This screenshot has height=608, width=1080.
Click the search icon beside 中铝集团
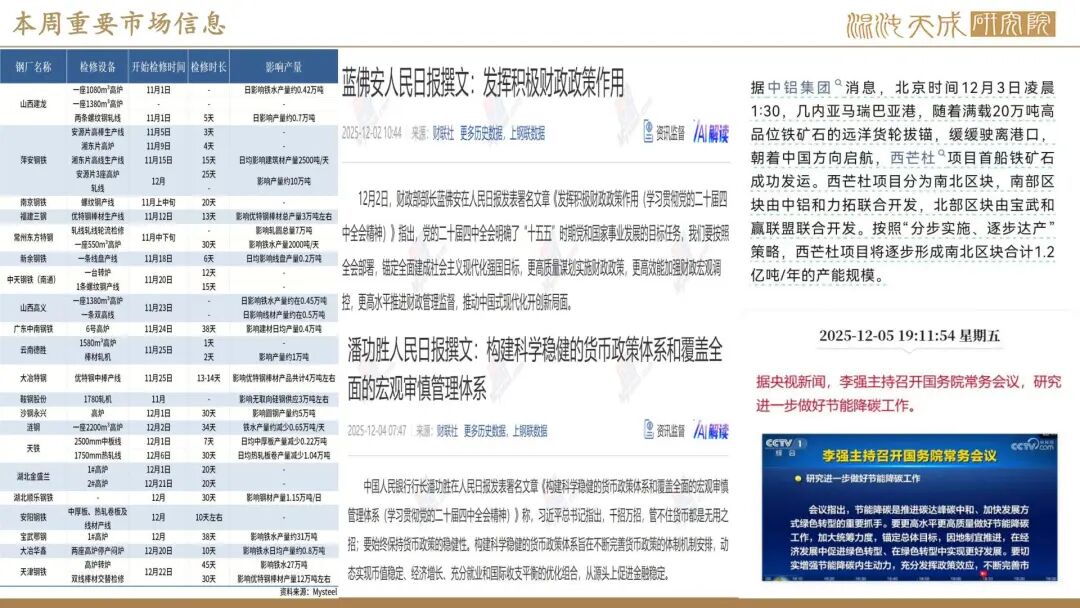click(x=838, y=83)
